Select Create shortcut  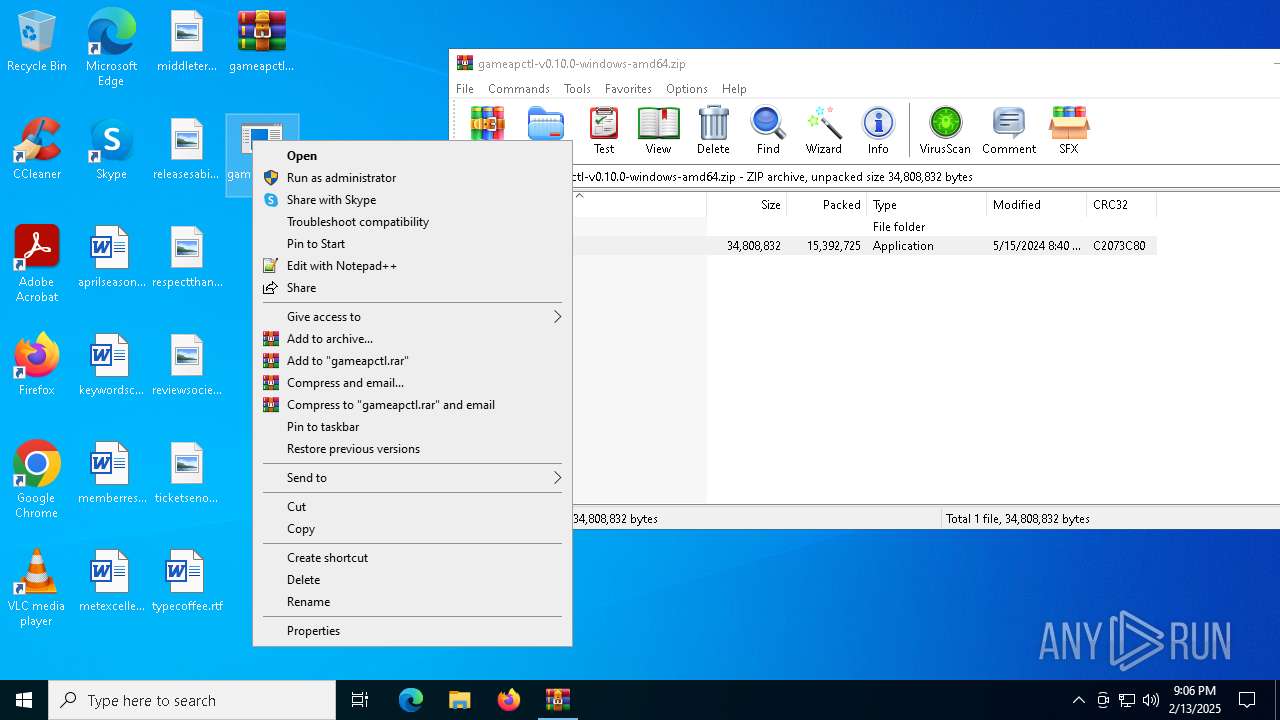[413, 558]
